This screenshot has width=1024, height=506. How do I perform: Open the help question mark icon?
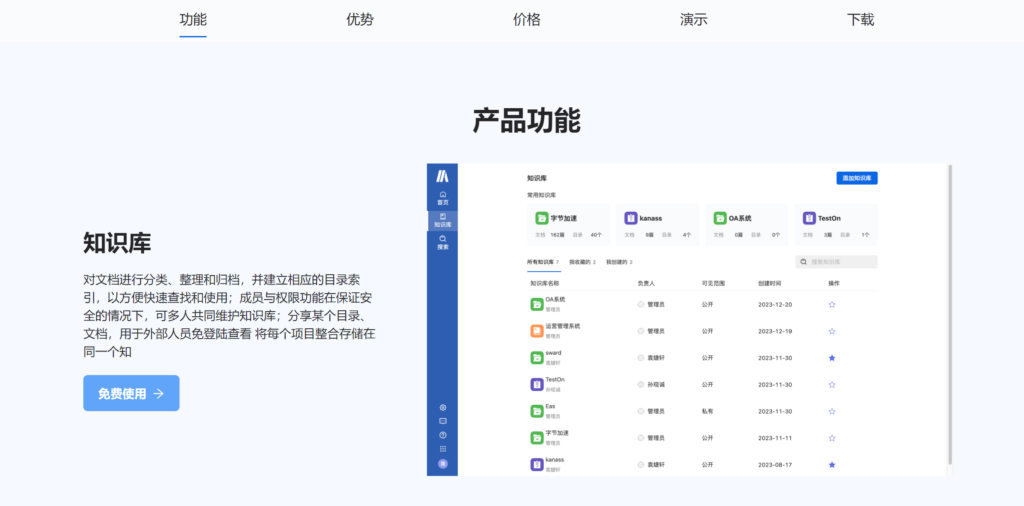pyautogui.click(x=443, y=435)
